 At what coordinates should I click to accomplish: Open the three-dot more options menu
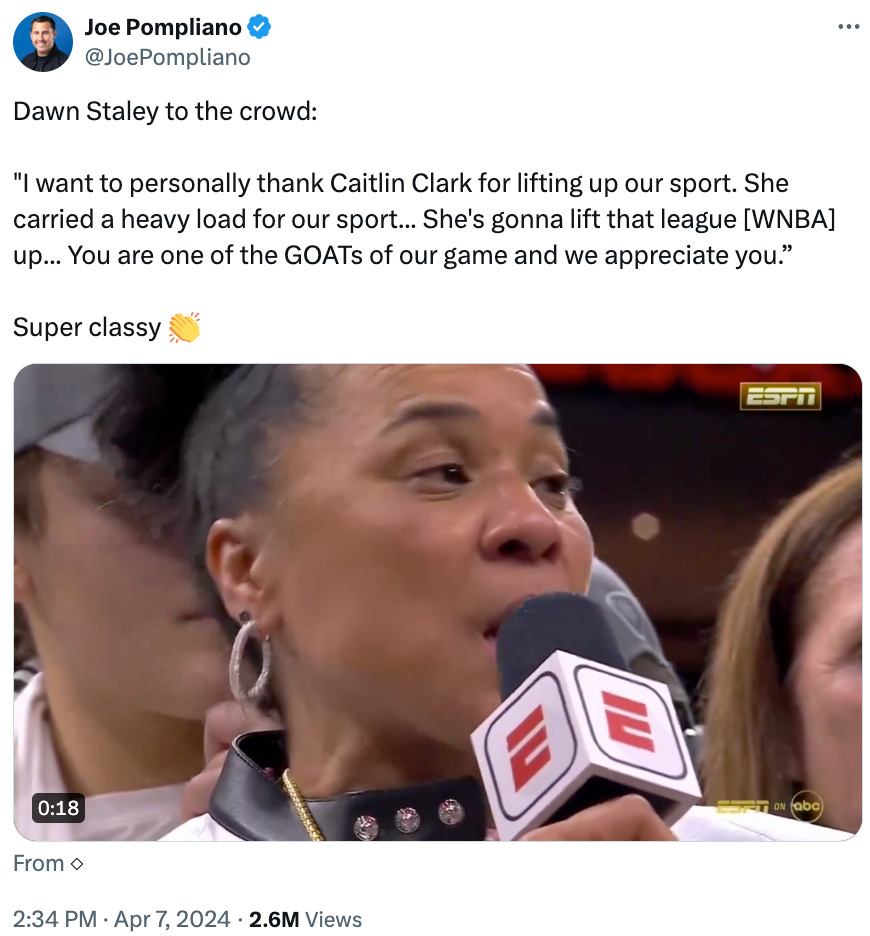848,27
